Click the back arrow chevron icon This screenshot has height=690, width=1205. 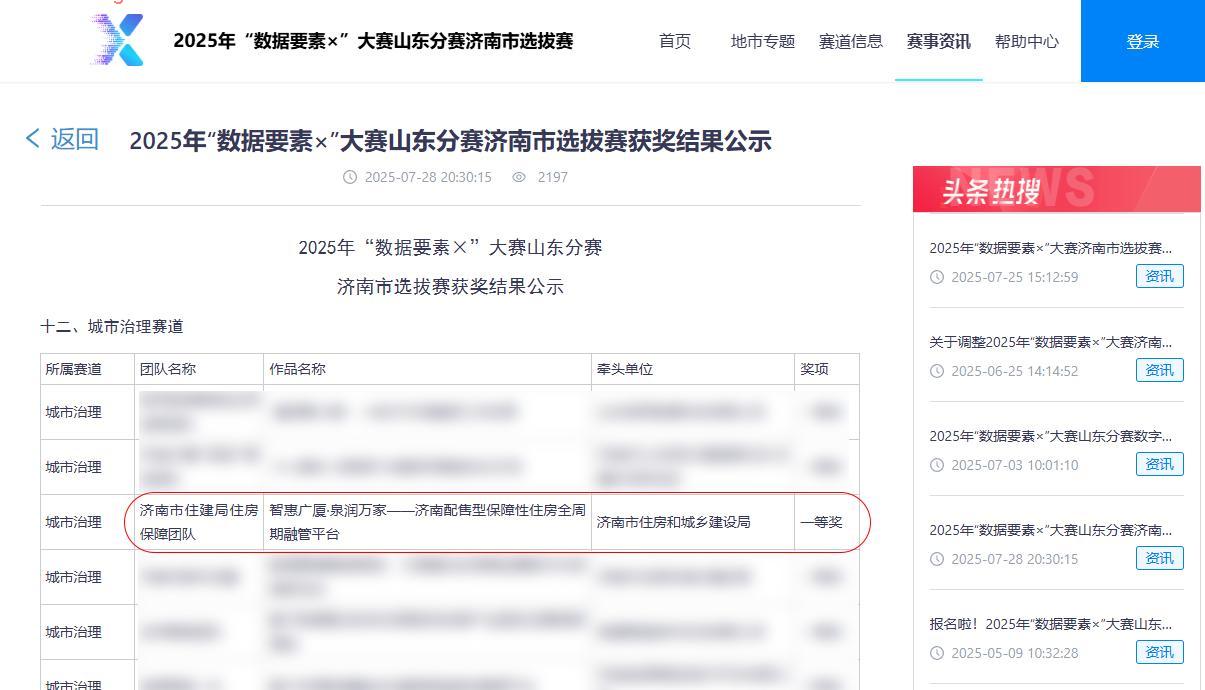tap(32, 139)
